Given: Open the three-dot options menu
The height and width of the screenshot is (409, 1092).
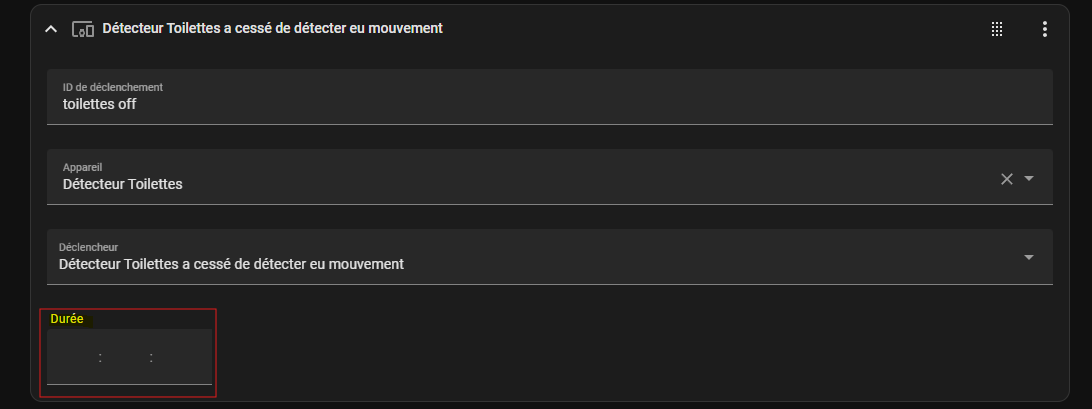Looking at the screenshot, I should [x=1044, y=30].
